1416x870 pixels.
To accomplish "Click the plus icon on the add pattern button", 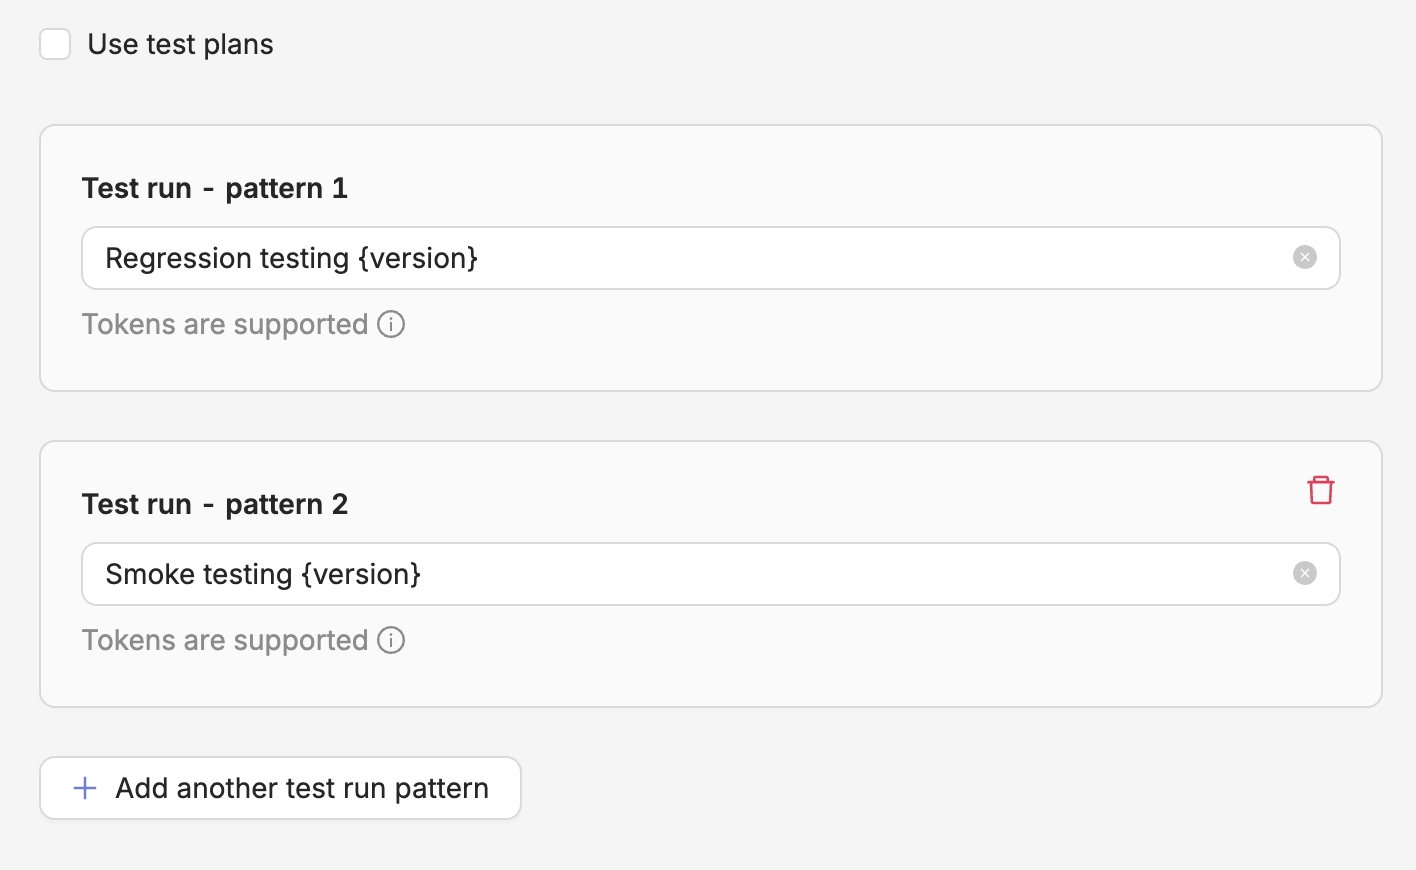I will (x=85, y=788).
